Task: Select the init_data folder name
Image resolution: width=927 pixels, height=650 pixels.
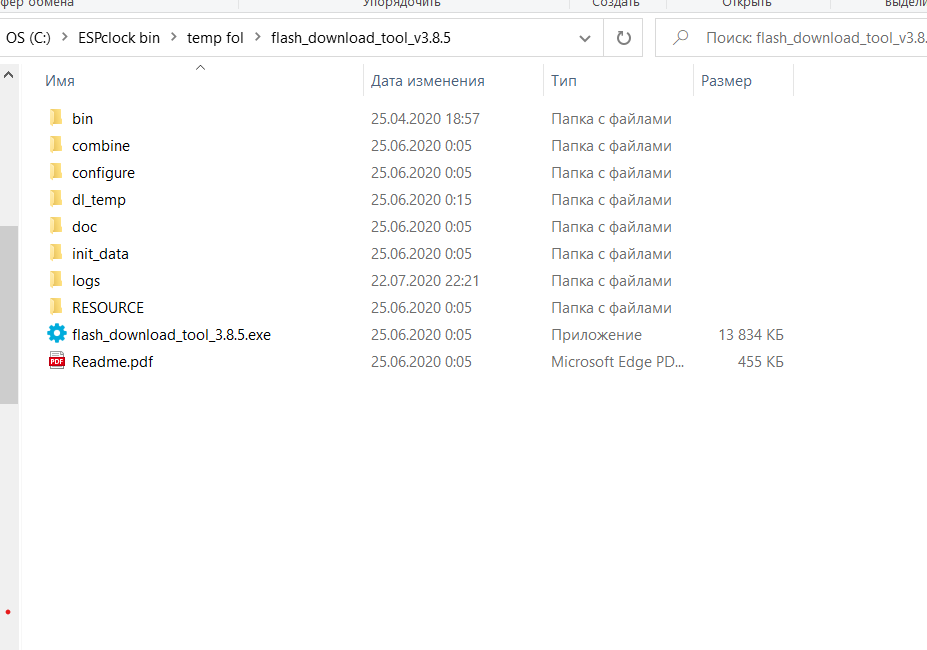Action: (x=100, y=254)
